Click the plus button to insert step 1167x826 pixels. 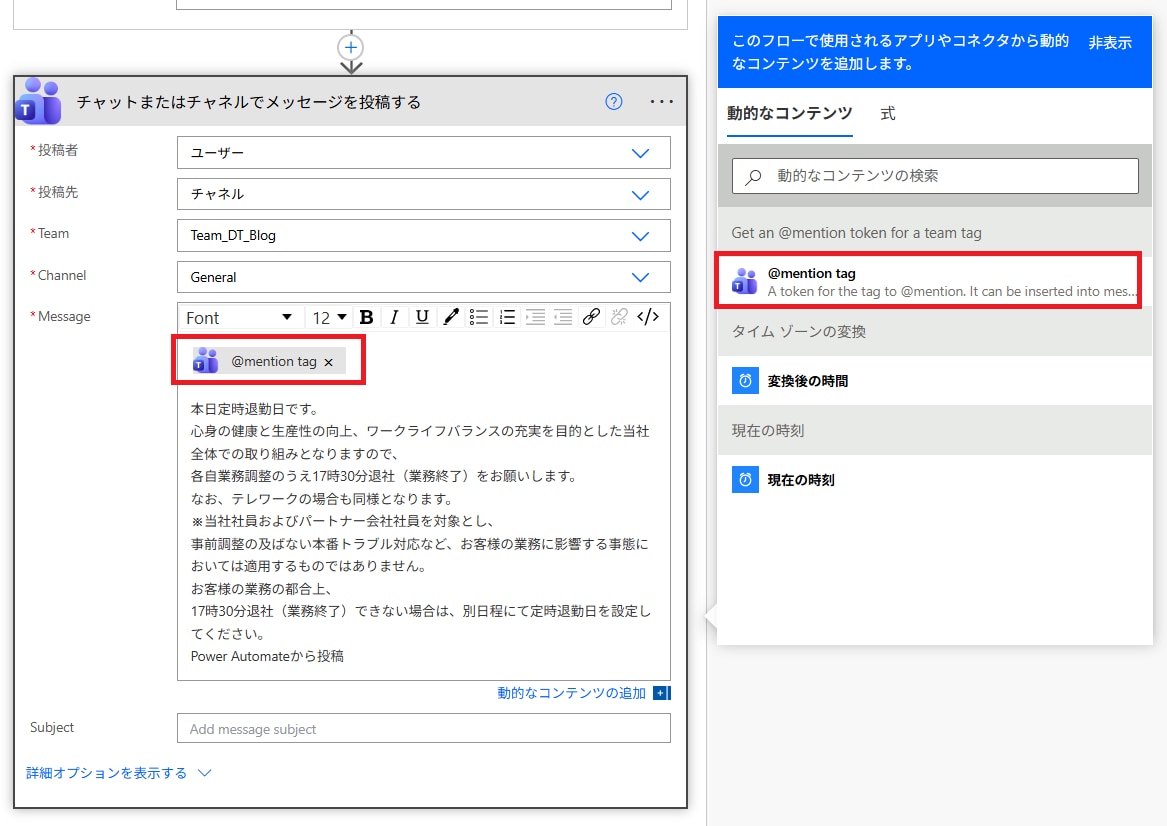351,47
